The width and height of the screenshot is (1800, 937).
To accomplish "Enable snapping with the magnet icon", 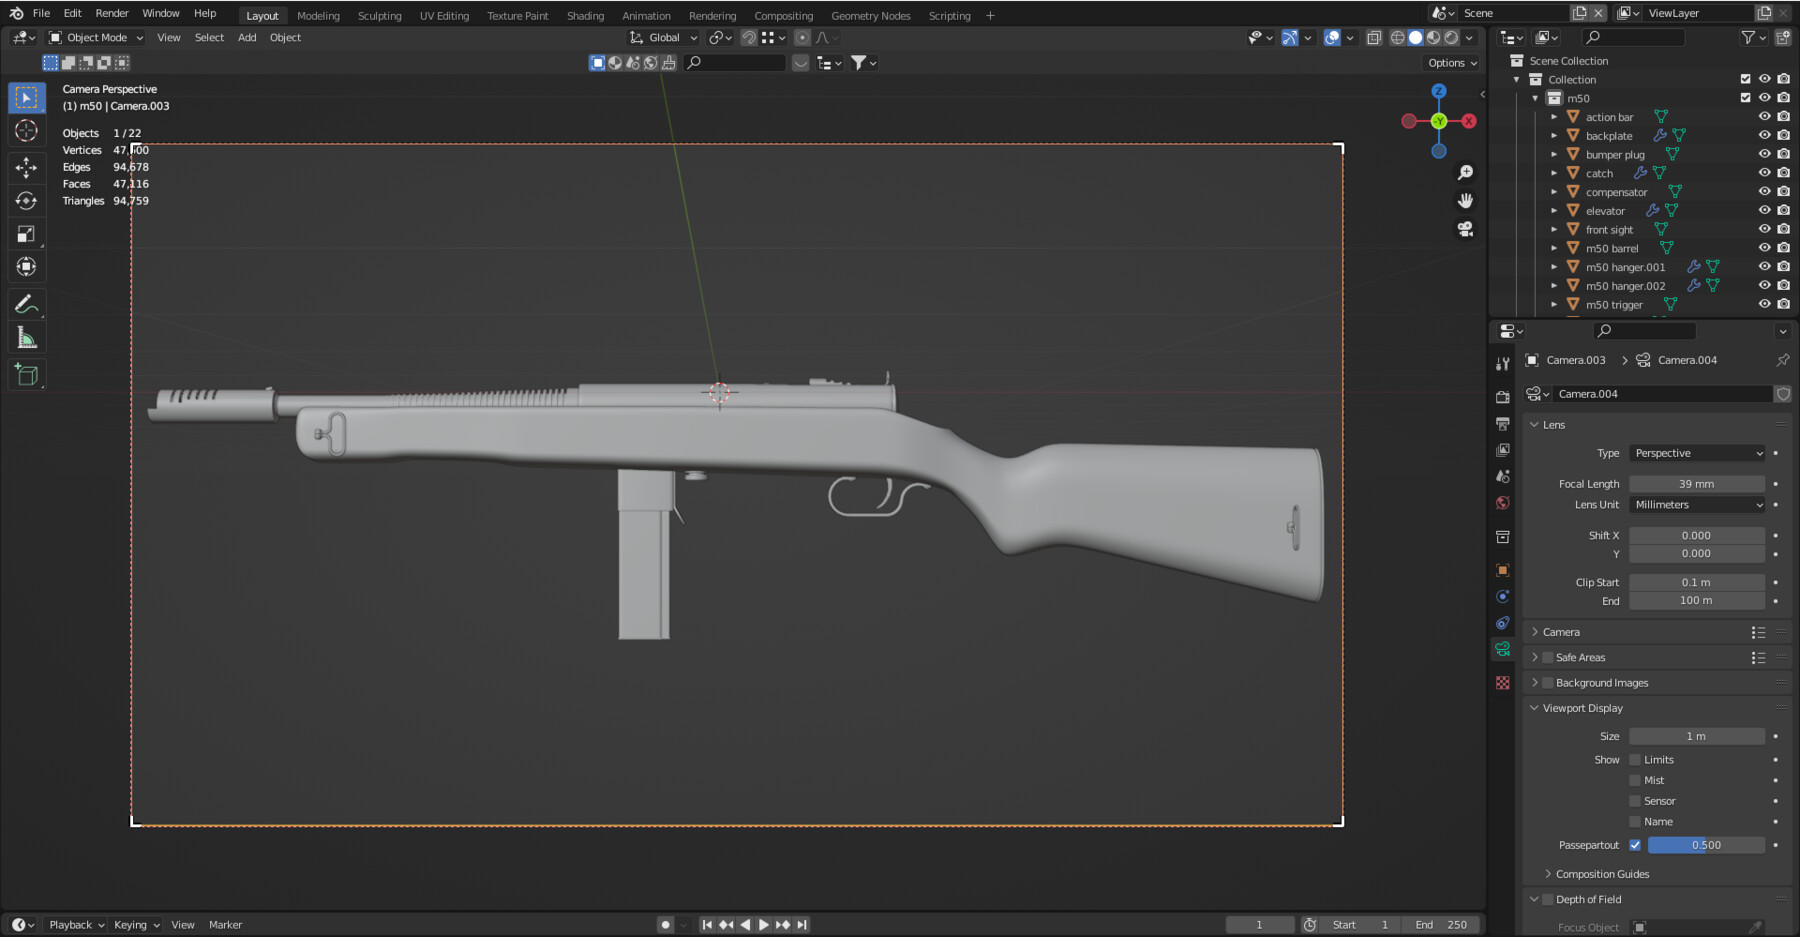I will (748, 37).
